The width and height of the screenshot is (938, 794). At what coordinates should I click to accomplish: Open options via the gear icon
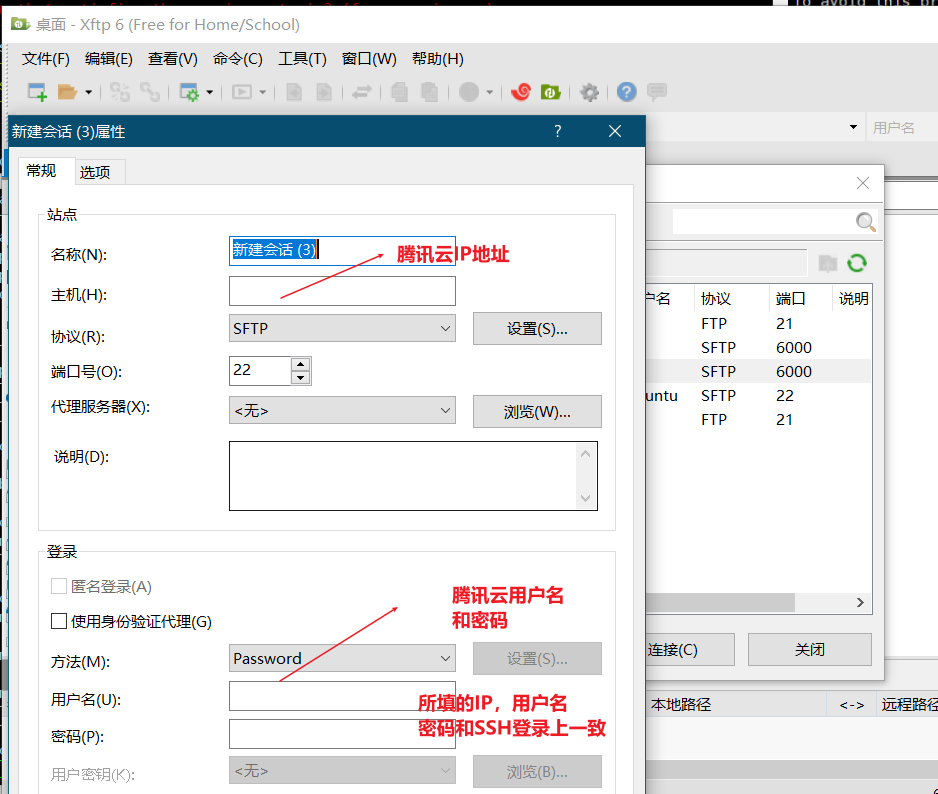[x=589, y=92]
